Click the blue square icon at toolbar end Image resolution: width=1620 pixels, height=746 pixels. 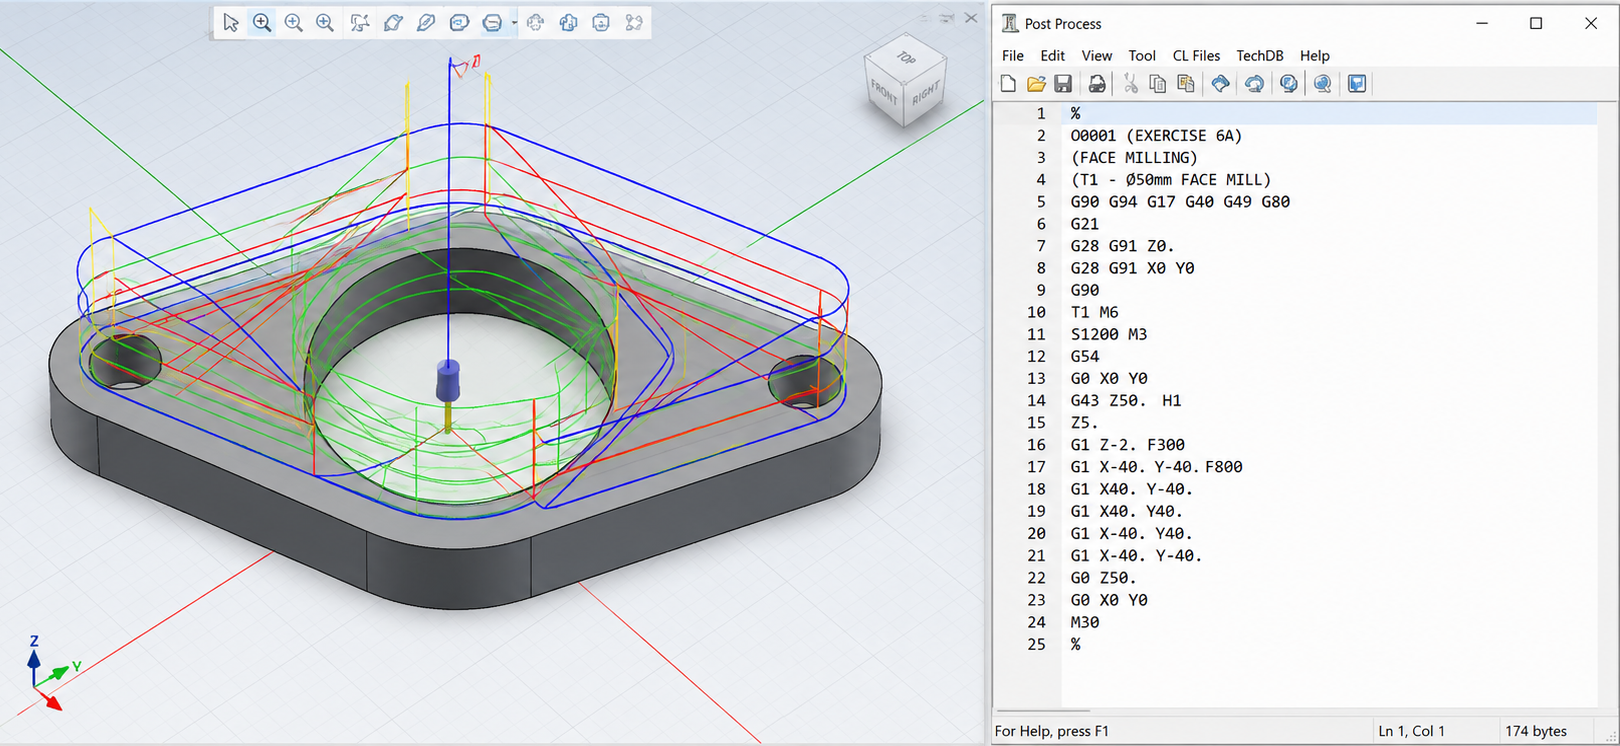click(x=1357, y=84)
